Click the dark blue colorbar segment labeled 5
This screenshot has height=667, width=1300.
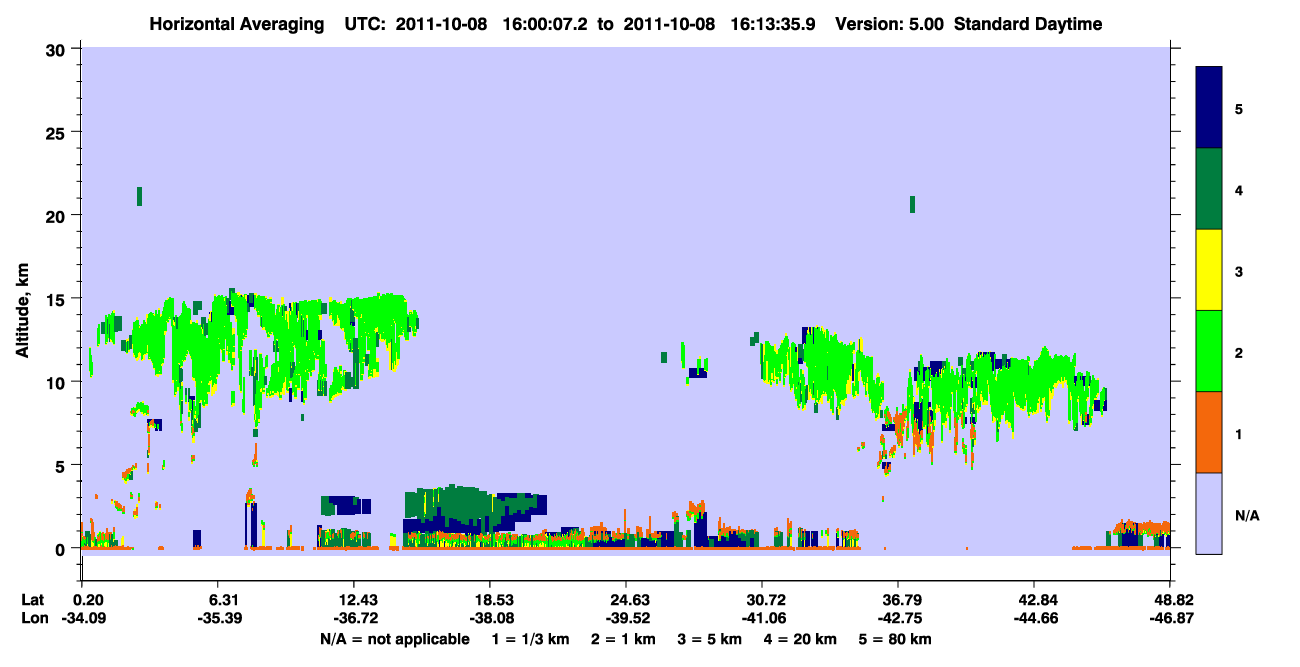tap(1209, 108)
